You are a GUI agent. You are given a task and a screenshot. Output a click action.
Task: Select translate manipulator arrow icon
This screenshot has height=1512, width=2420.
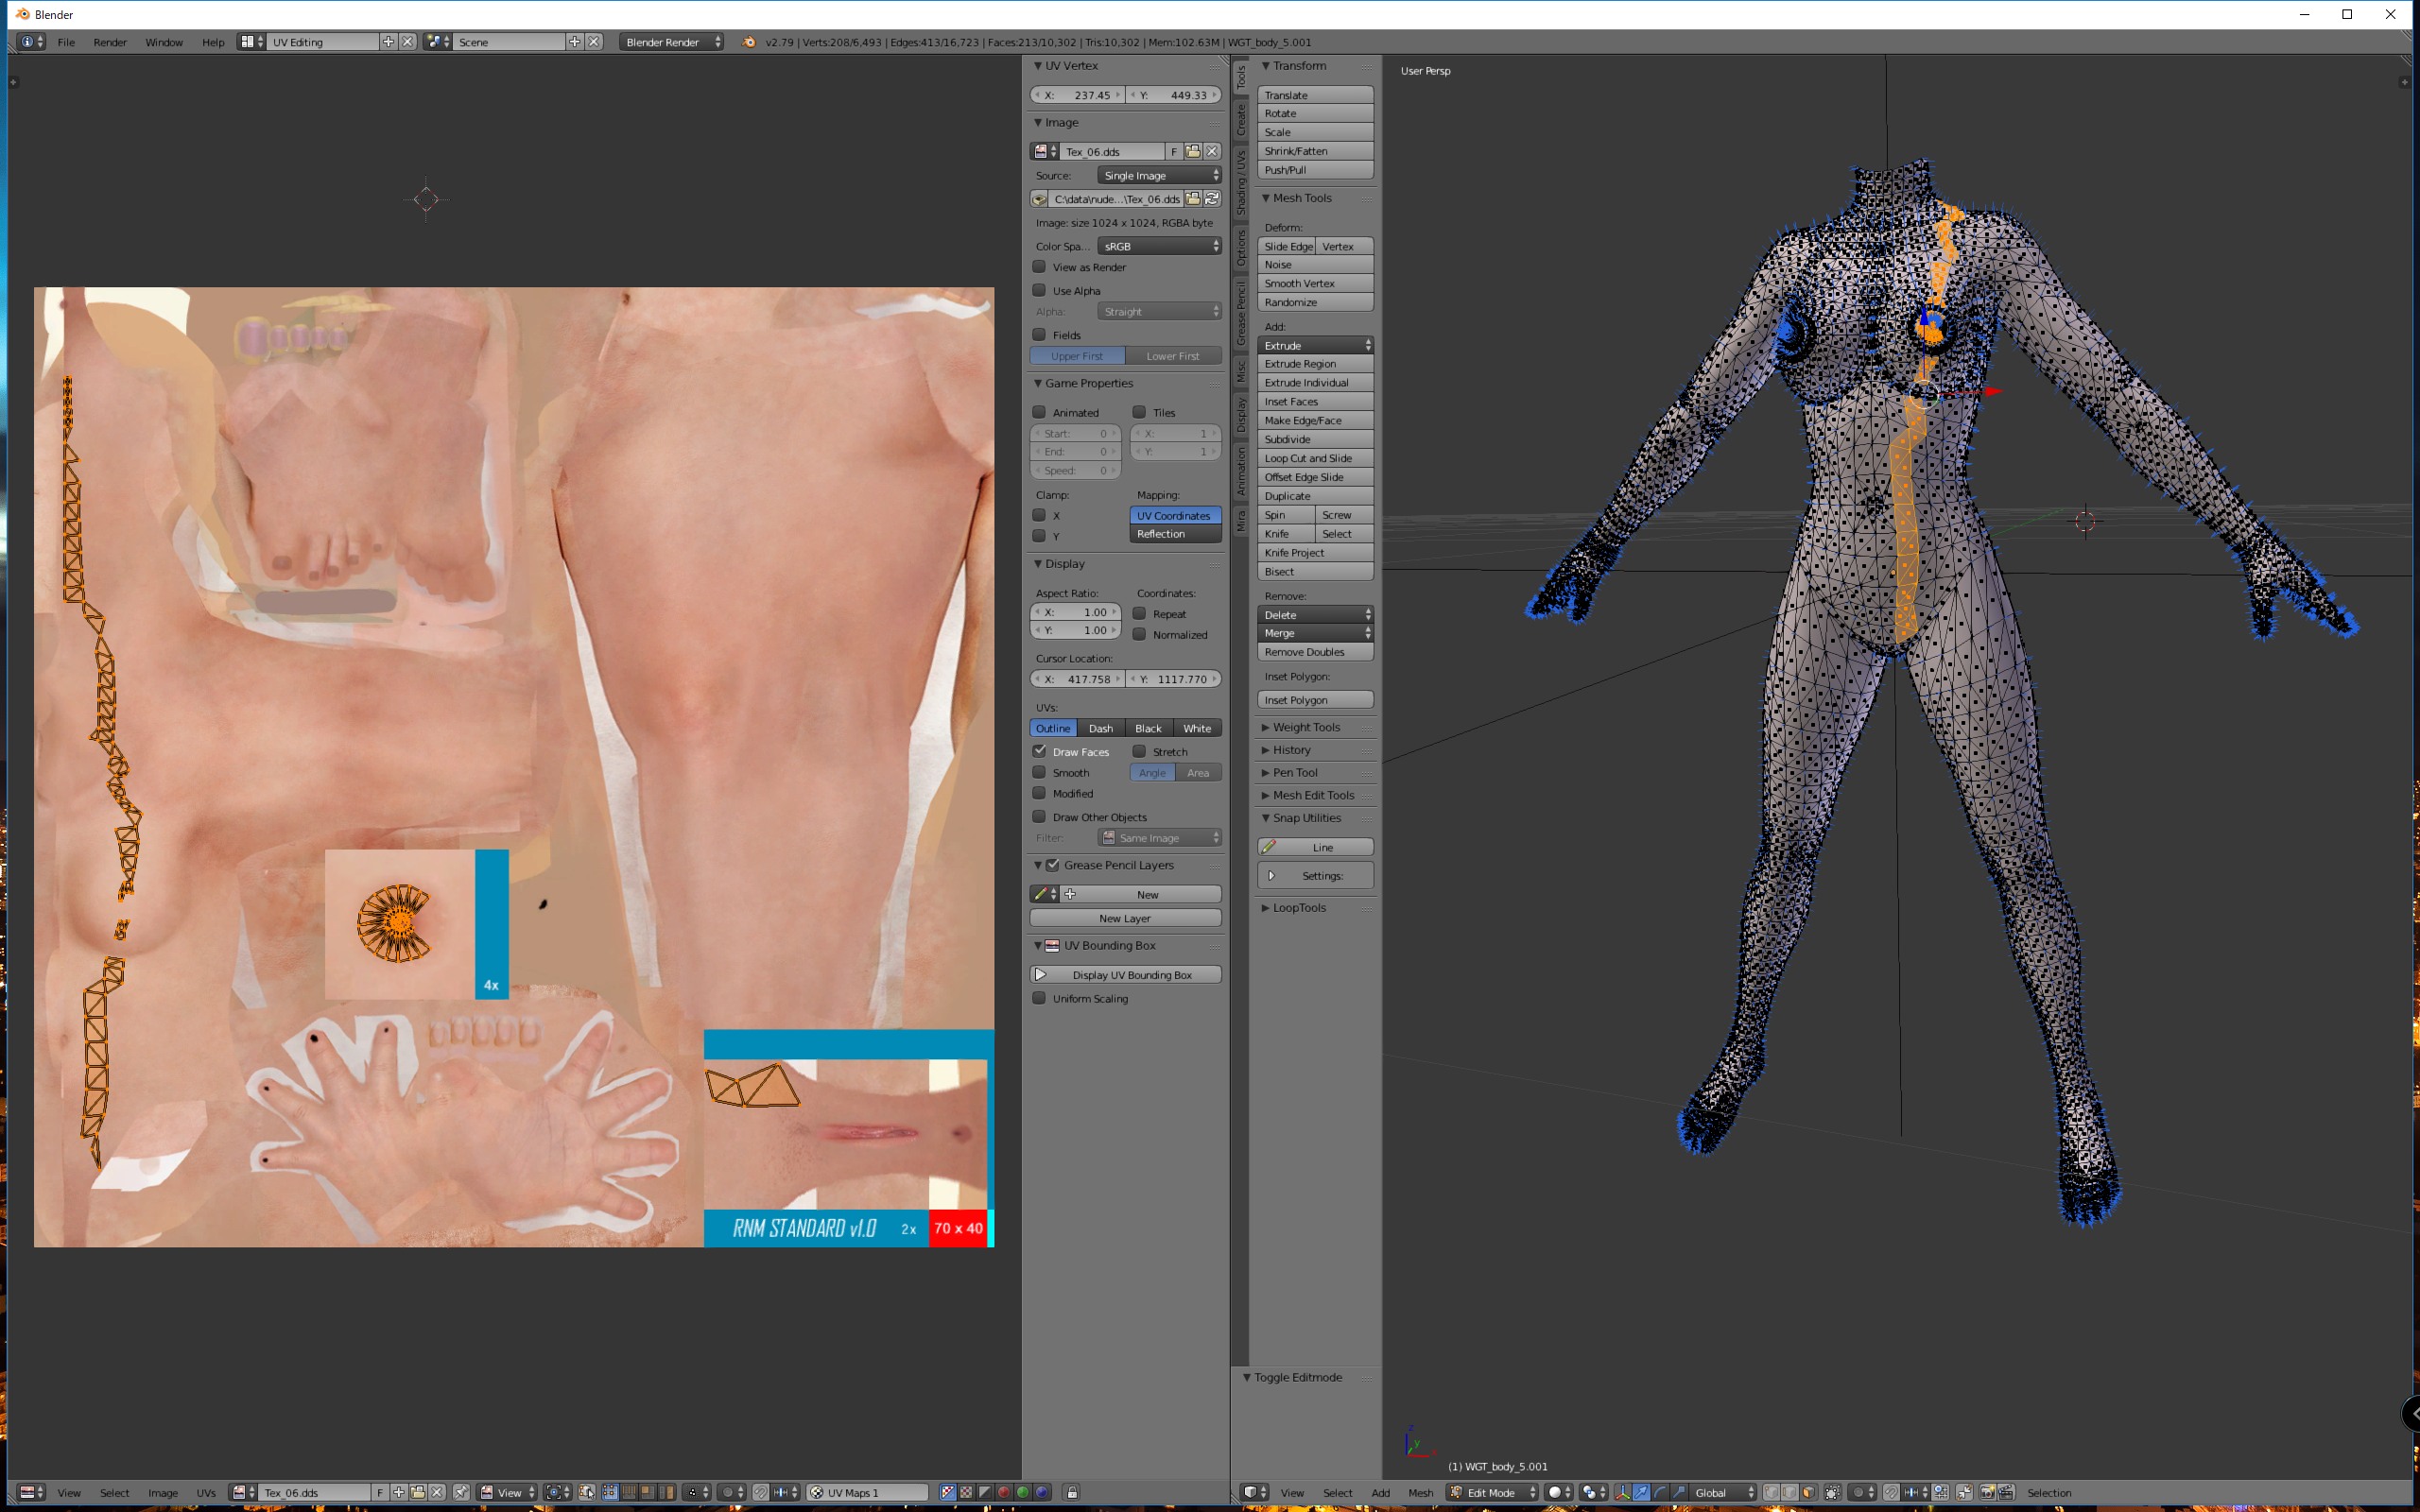(x=1641, y=1492)
